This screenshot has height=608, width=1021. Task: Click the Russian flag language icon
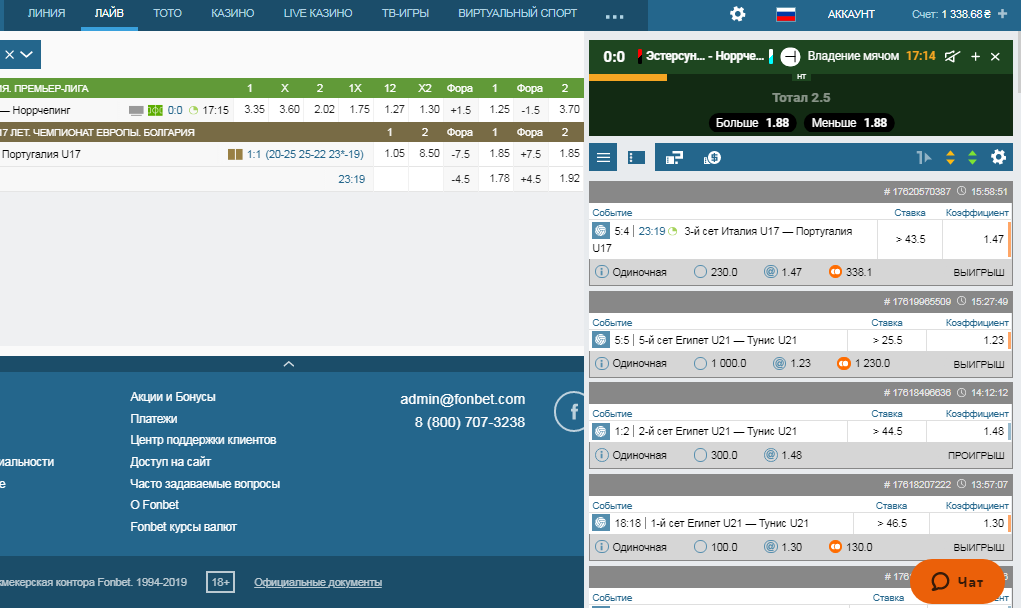pyautogui.click(x=786, y=14)
